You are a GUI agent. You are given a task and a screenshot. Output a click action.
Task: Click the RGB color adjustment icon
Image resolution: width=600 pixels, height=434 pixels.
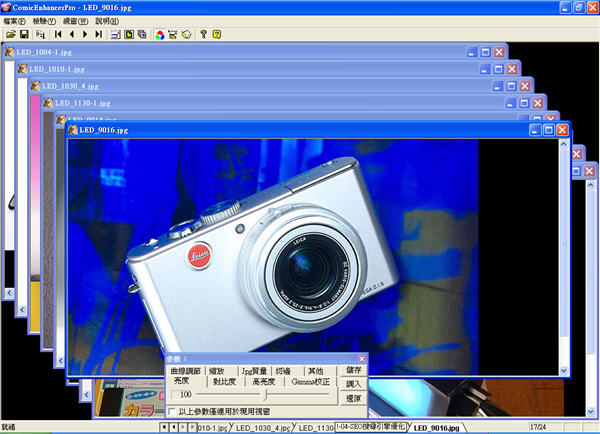pos(159,34)
